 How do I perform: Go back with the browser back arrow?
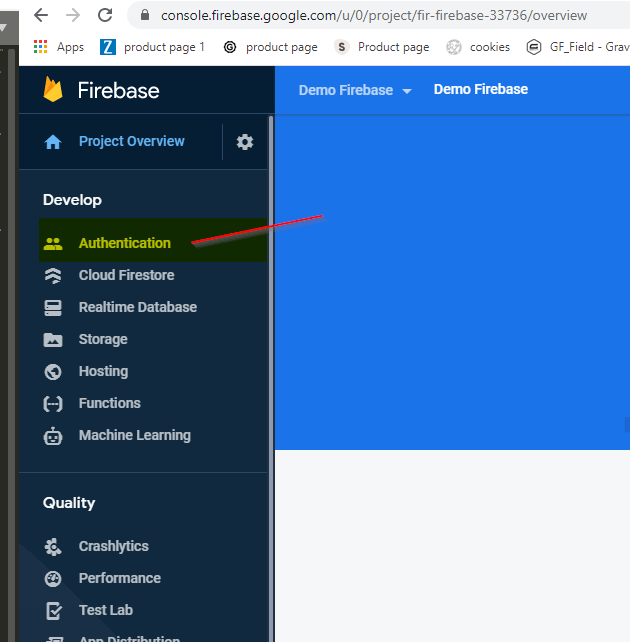click(41, 16)
